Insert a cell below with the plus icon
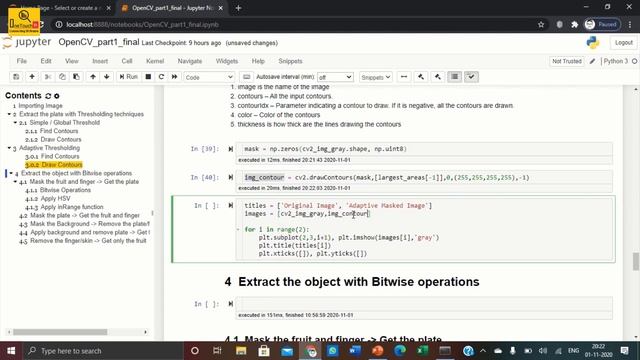 31,77
